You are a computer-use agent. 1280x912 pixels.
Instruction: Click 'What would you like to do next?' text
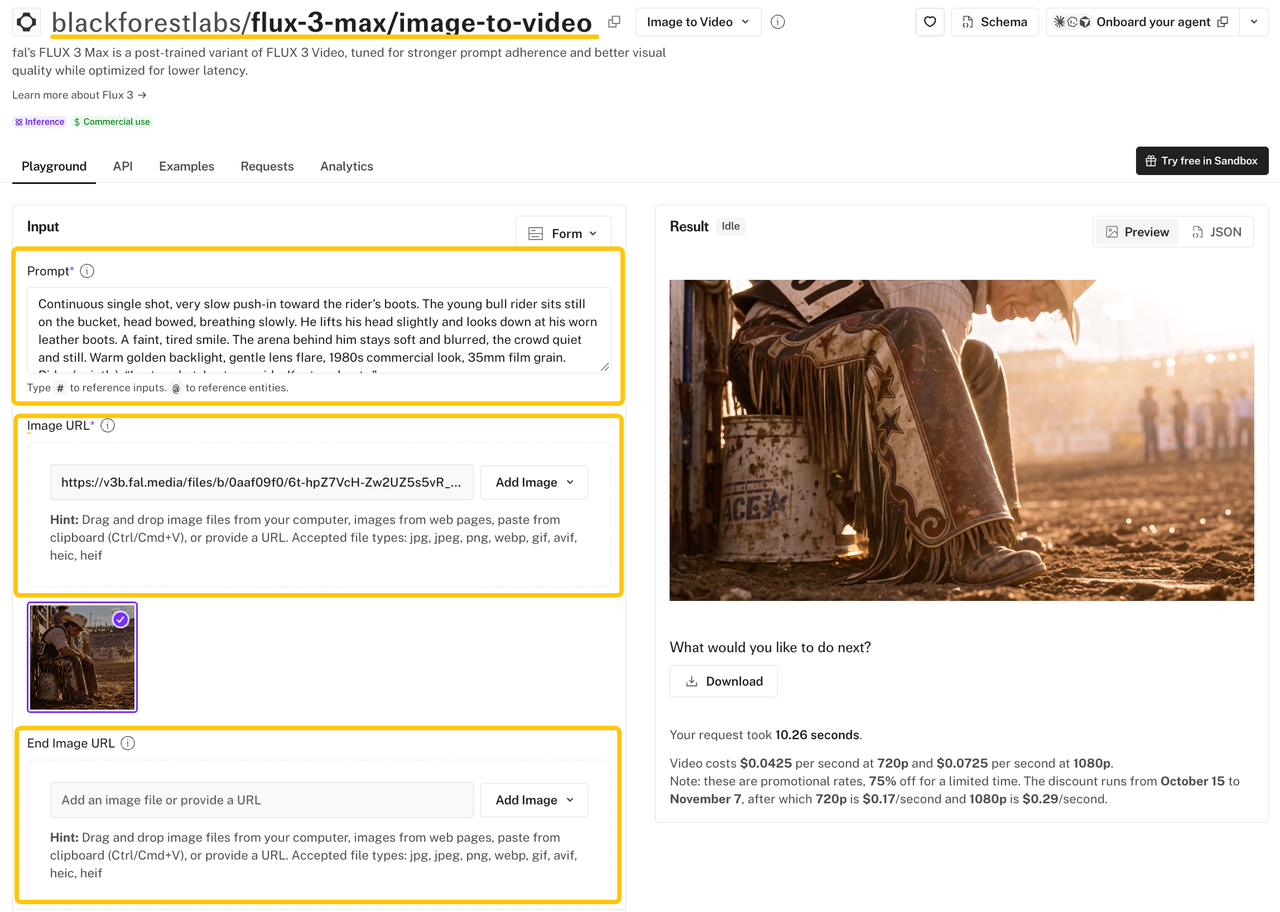[770, 647]
